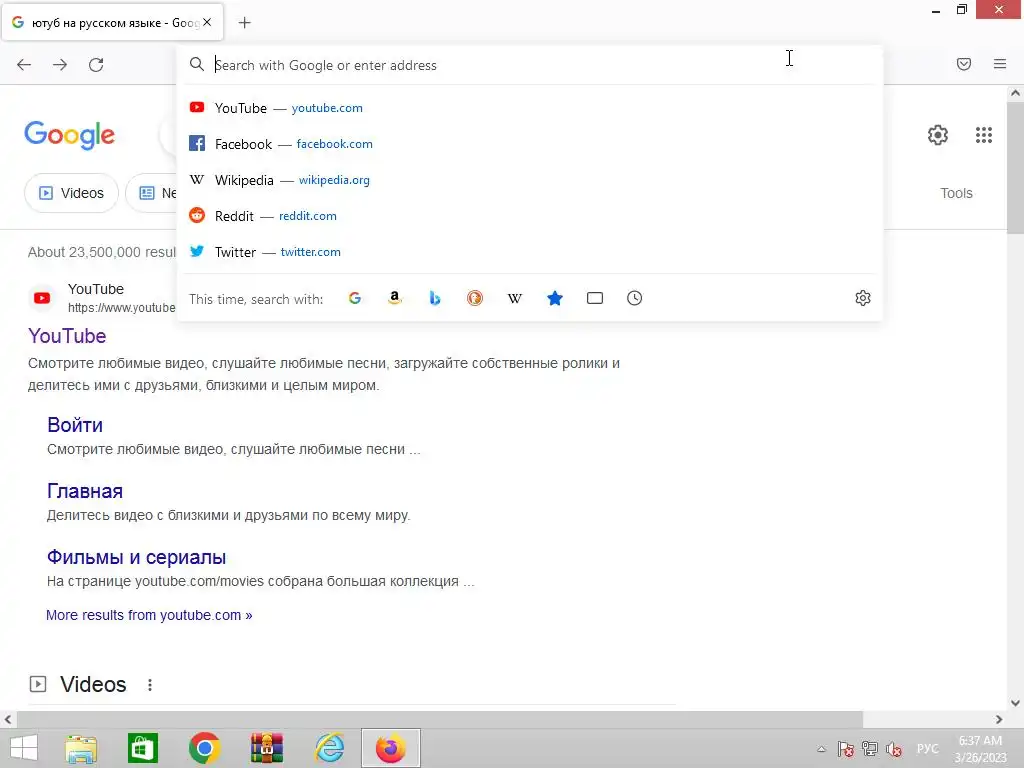Open the Войти sitelink
The width and height of the screenshot is (1024, 768).
74,425
